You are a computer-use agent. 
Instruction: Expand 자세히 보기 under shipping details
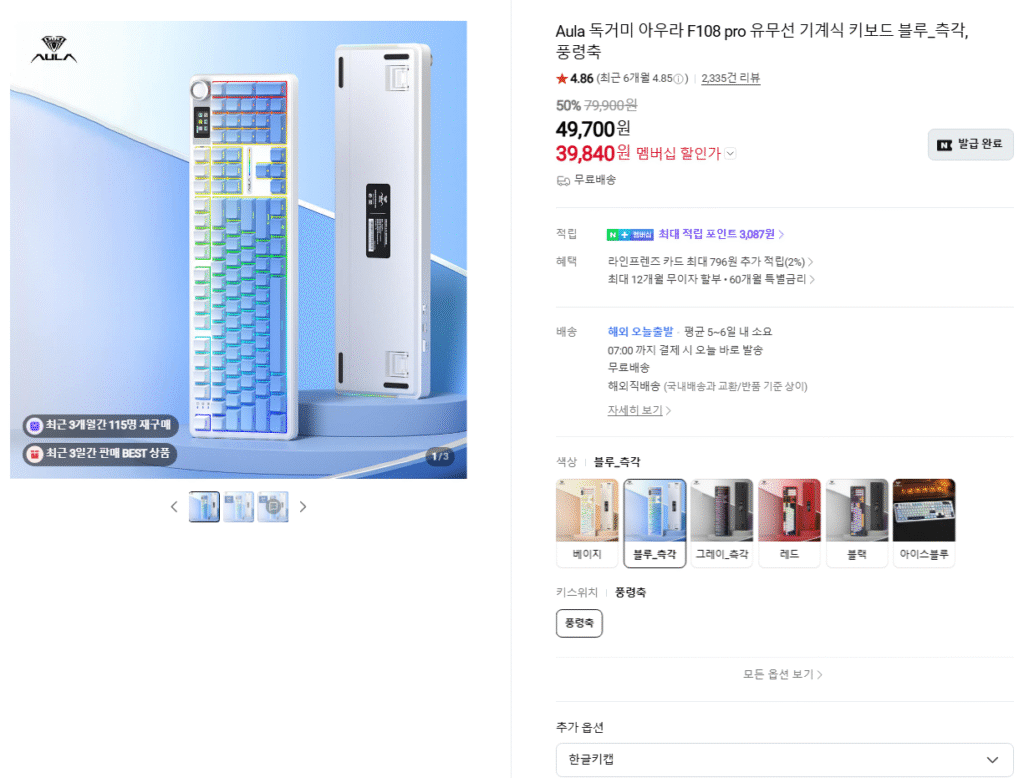click(x=637, y=411)
